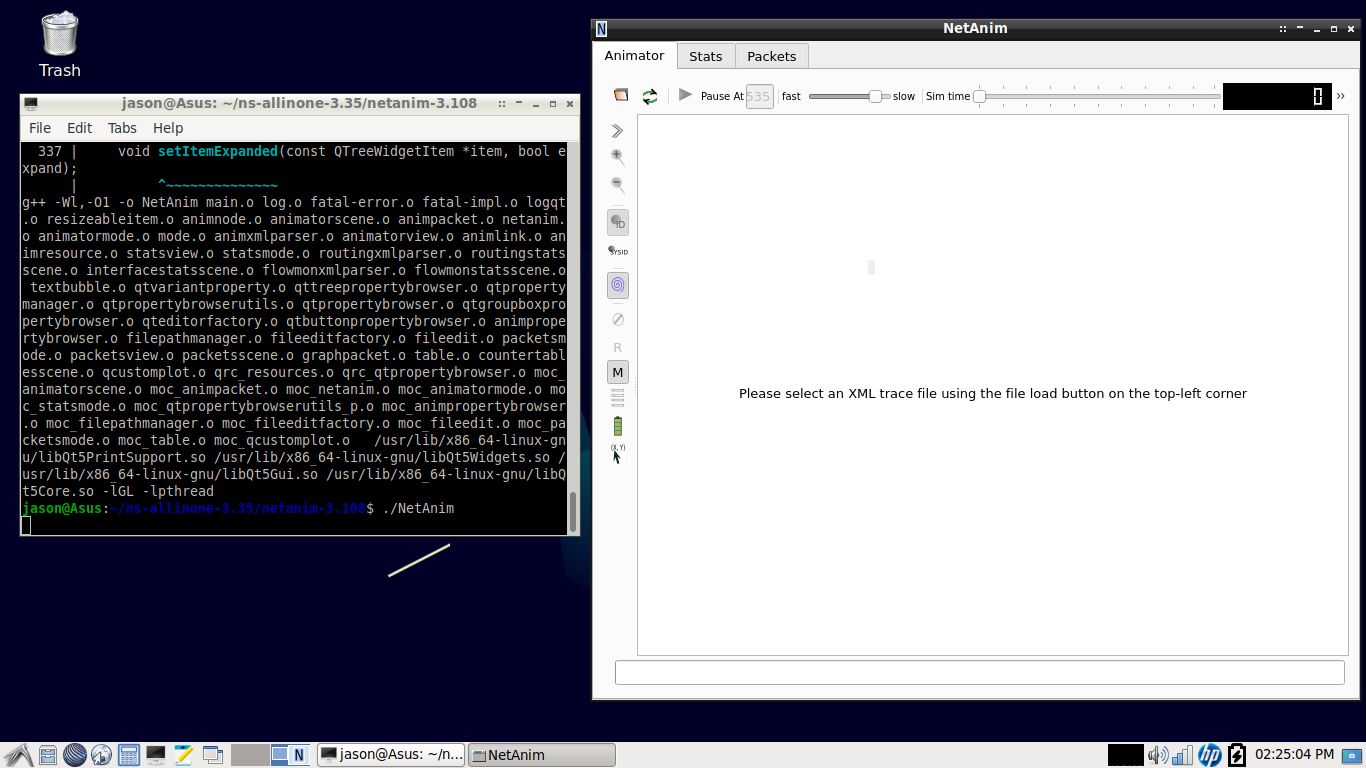Click the stacked horizontal lines icon
Screen dimensions: 1366x768
pyautogui.click(x=618, y=398)
